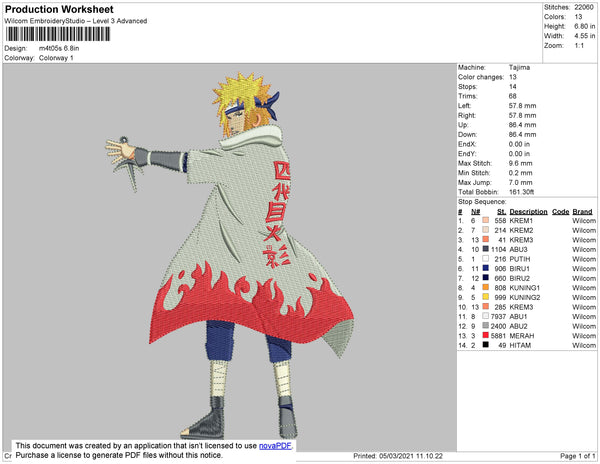The image size is (600, 464).
Task: Click the 'Colorway 1' value
Action: [56, 58]
